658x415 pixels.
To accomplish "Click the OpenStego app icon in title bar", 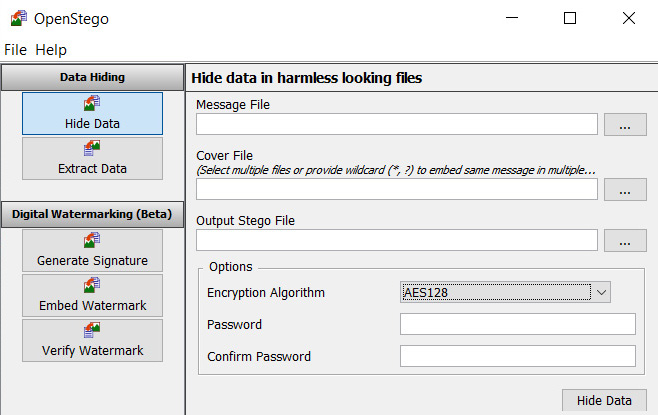I will [18, 18].
